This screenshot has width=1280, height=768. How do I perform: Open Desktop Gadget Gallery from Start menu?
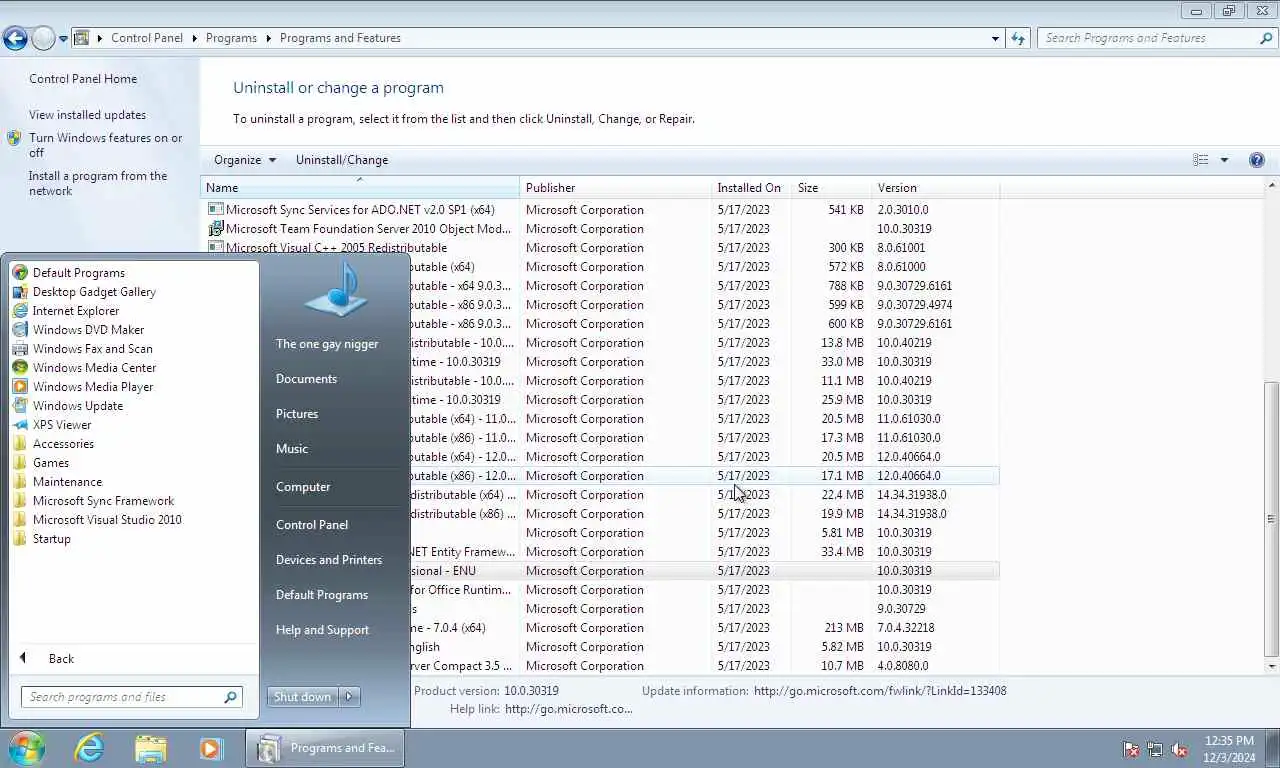click(94, 292)
